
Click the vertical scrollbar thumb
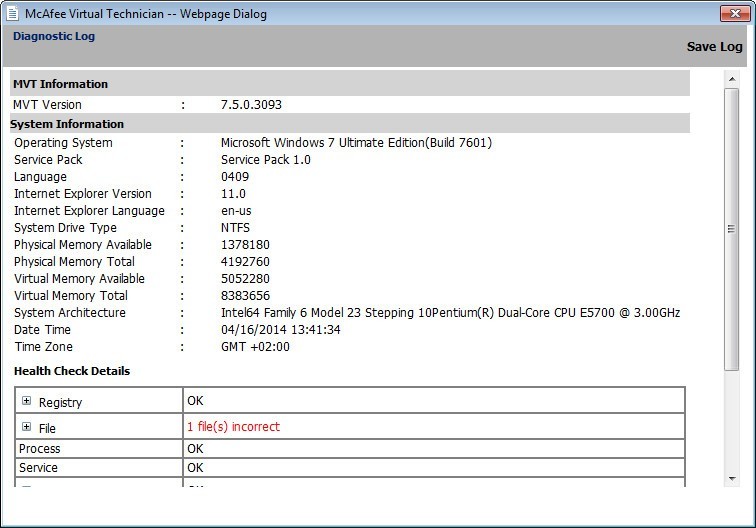tap(732, 229)
